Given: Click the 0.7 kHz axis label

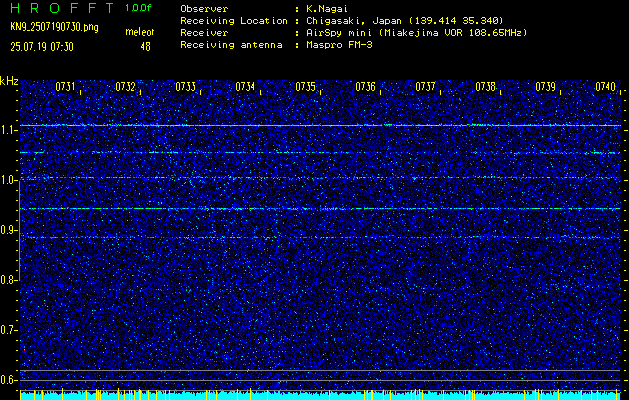Looking at the screenshot, I should 7,330.
